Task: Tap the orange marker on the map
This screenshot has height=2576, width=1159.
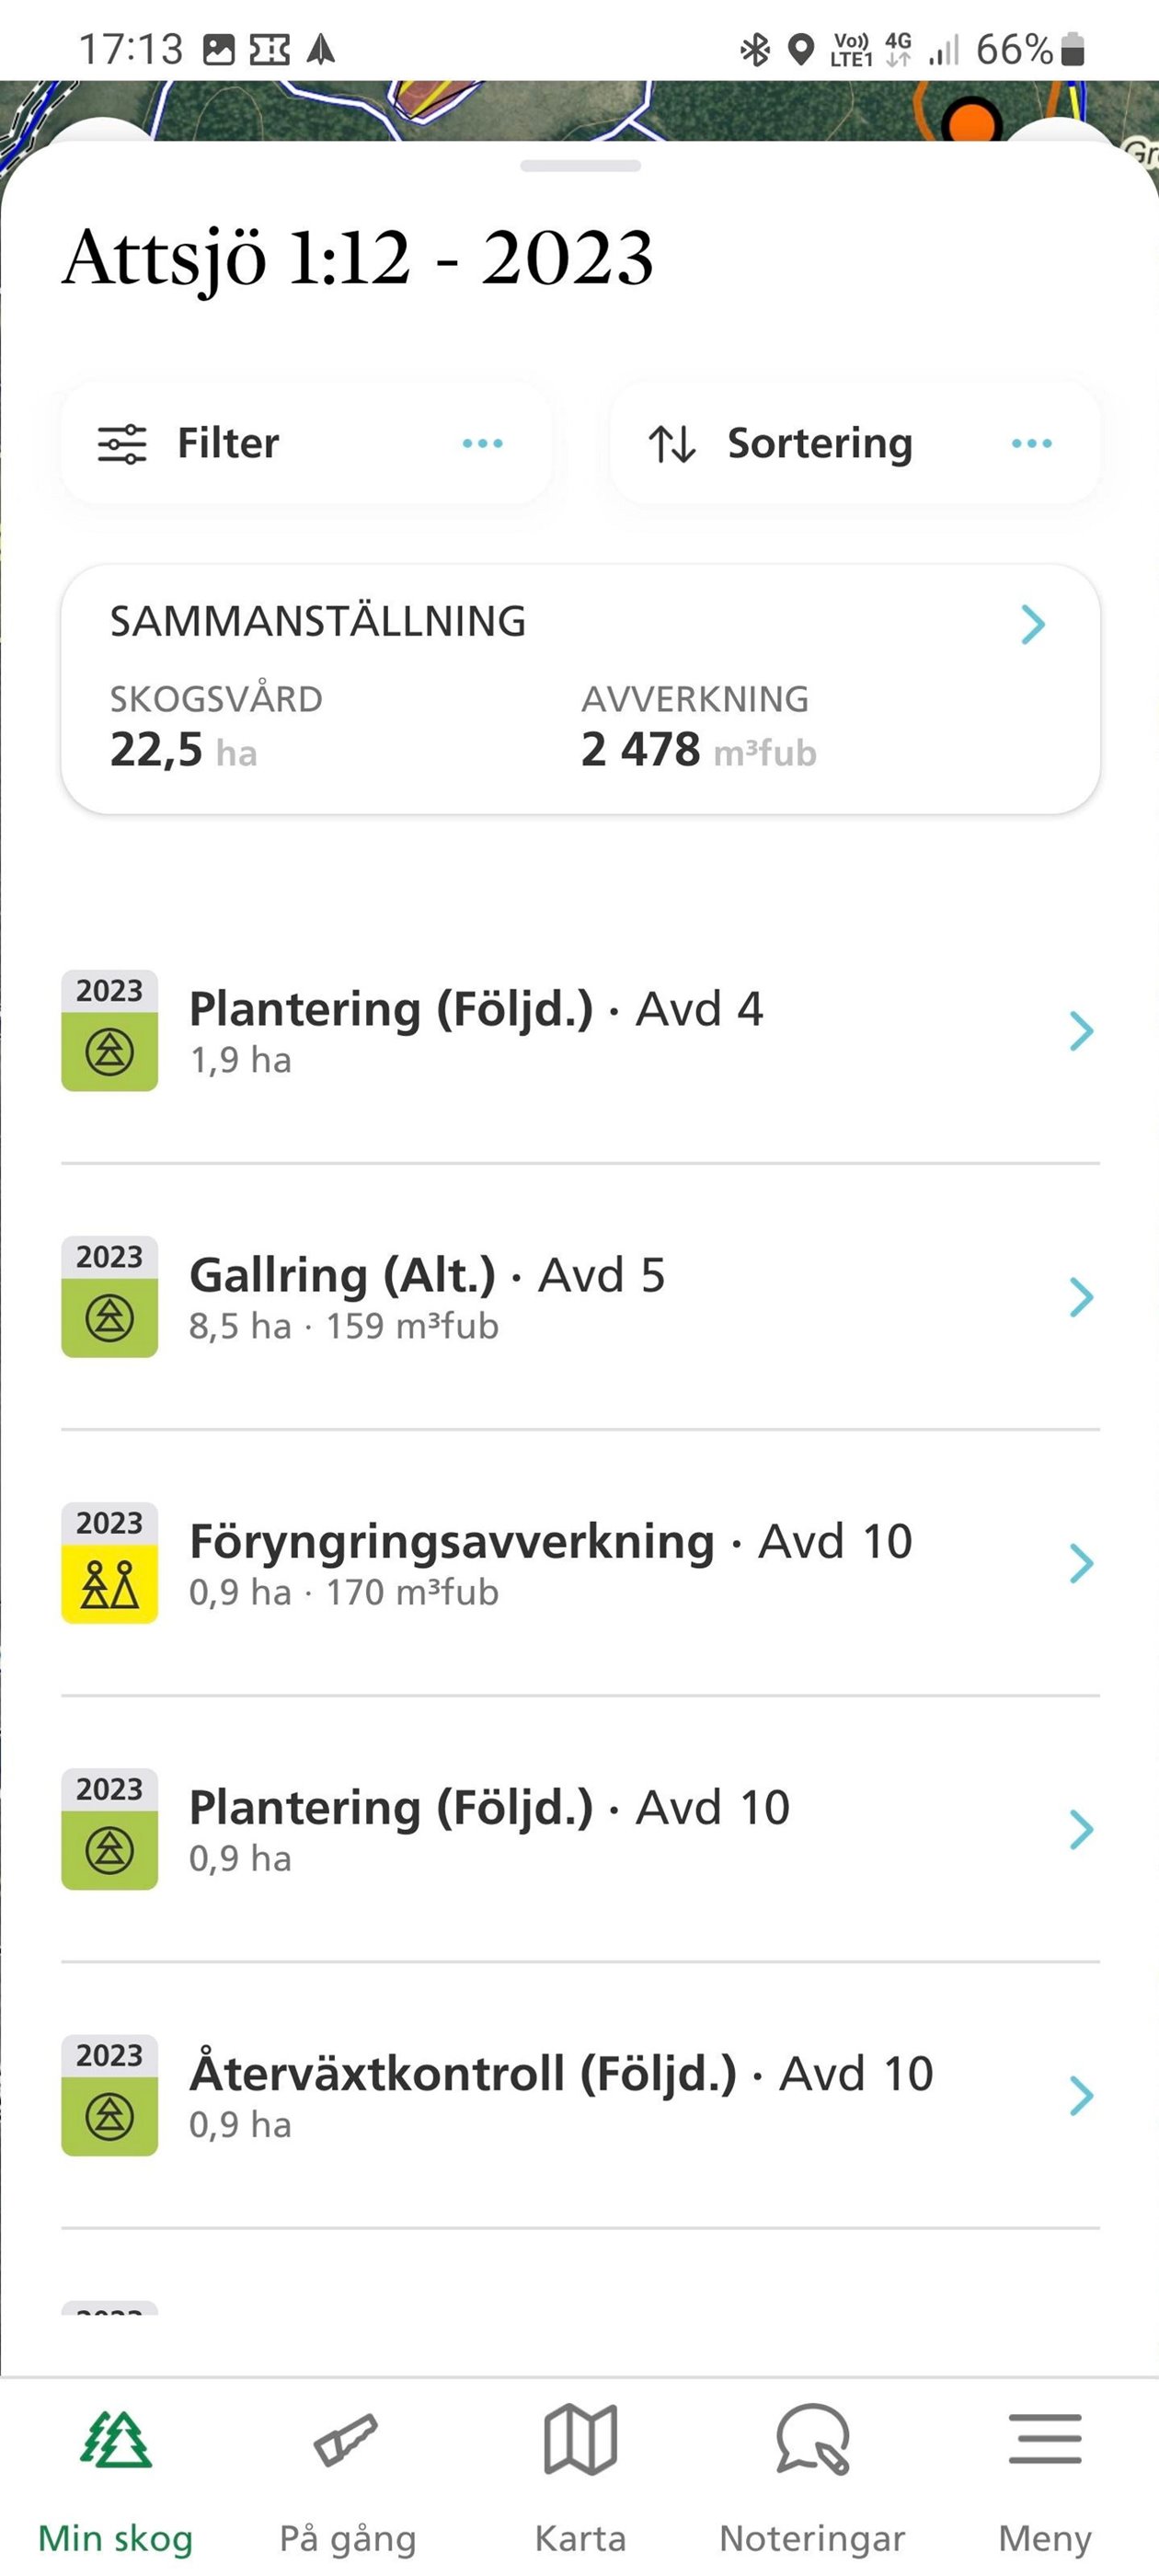Action: pyautogui.click(x=971, y=120)
